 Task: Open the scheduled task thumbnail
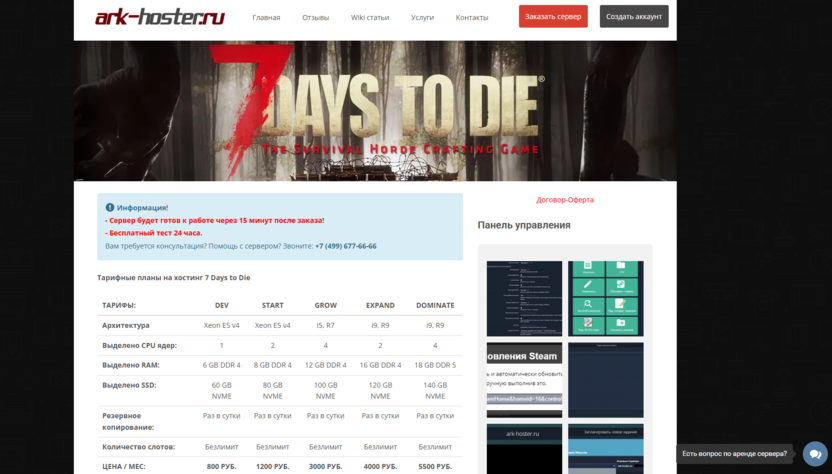point(606,449)
